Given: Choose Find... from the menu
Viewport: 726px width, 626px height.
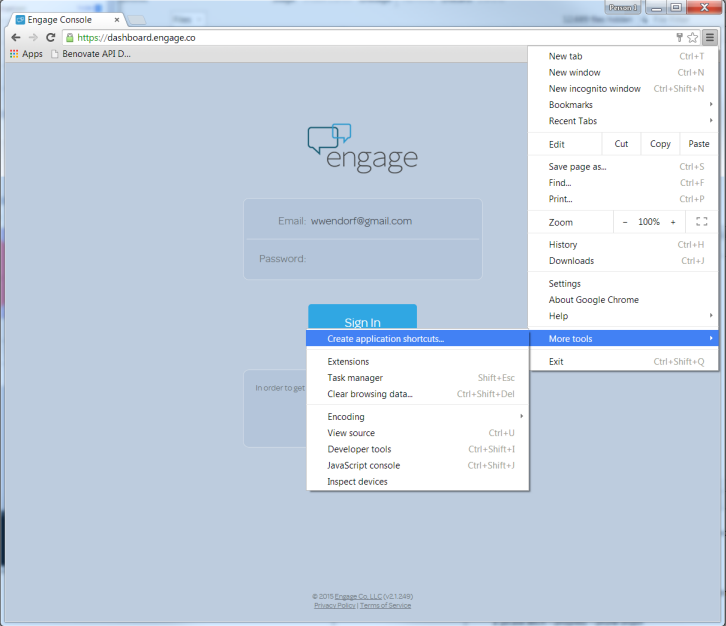Looking at the screenshot, I should (x=623, y=183).
